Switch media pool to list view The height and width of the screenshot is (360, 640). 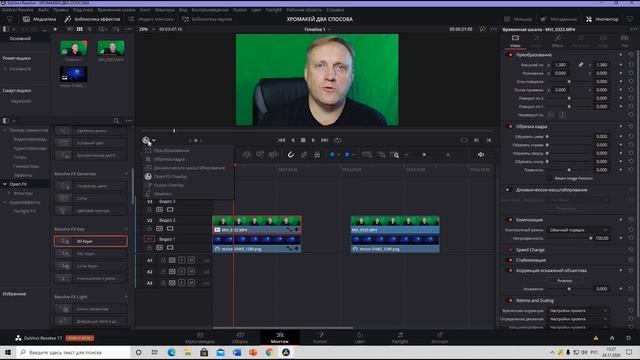coord(89,29)
